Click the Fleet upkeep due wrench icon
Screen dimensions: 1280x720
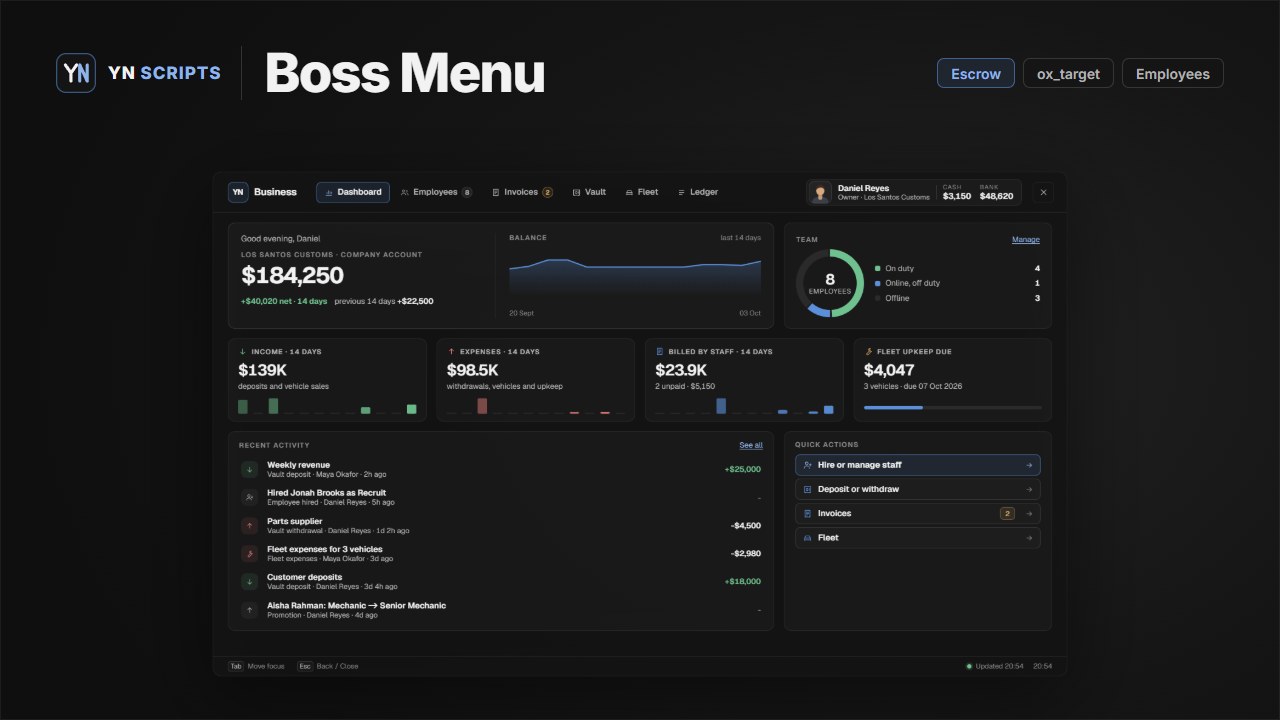(x=868, y=352)
